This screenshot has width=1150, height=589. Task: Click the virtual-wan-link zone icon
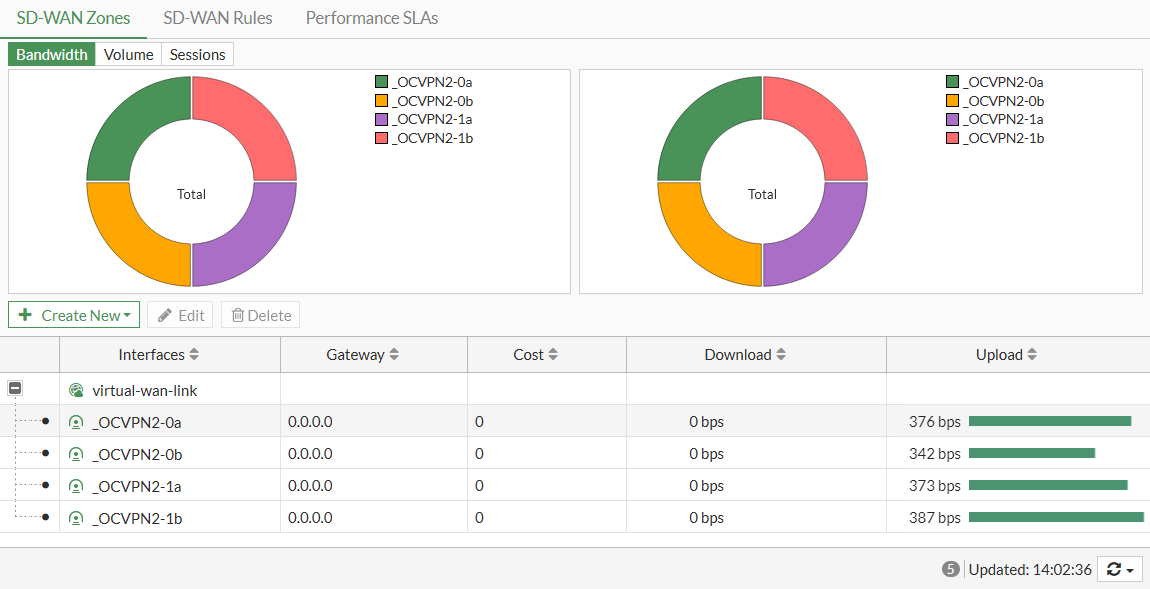click(x=76, y=391)
